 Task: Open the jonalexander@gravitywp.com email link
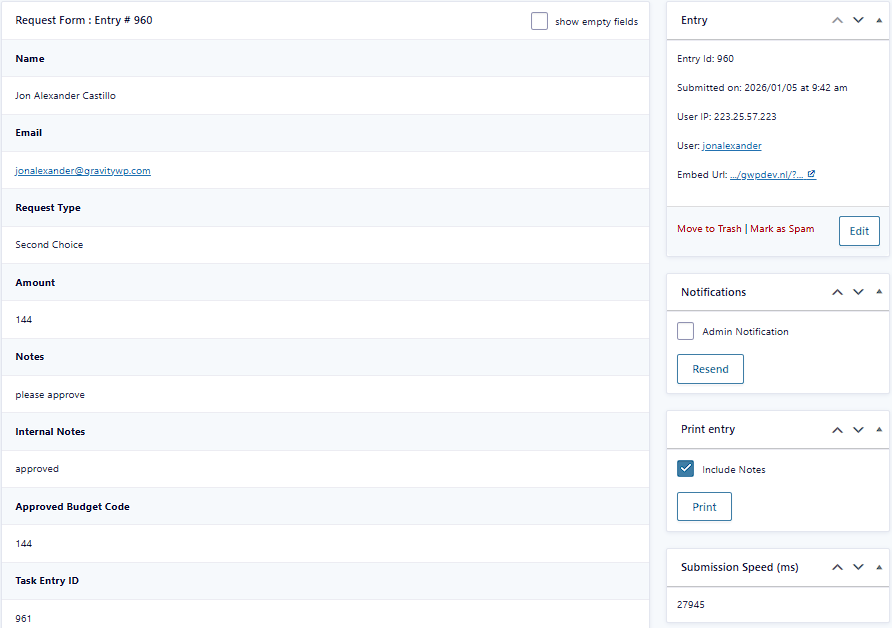(81, 170)
